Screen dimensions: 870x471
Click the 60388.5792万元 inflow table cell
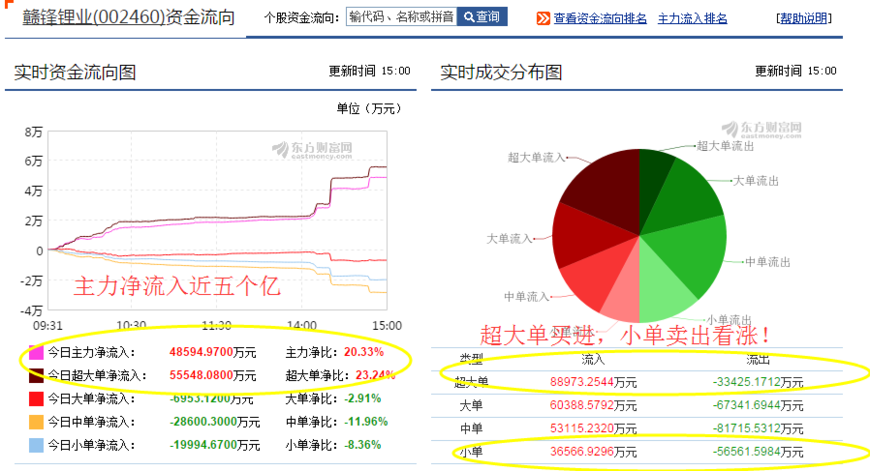593,406
